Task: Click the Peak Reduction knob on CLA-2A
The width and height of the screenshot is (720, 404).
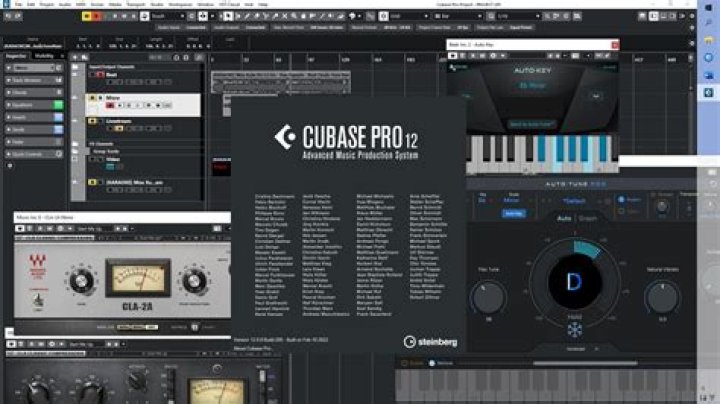Action: (194, 281)
